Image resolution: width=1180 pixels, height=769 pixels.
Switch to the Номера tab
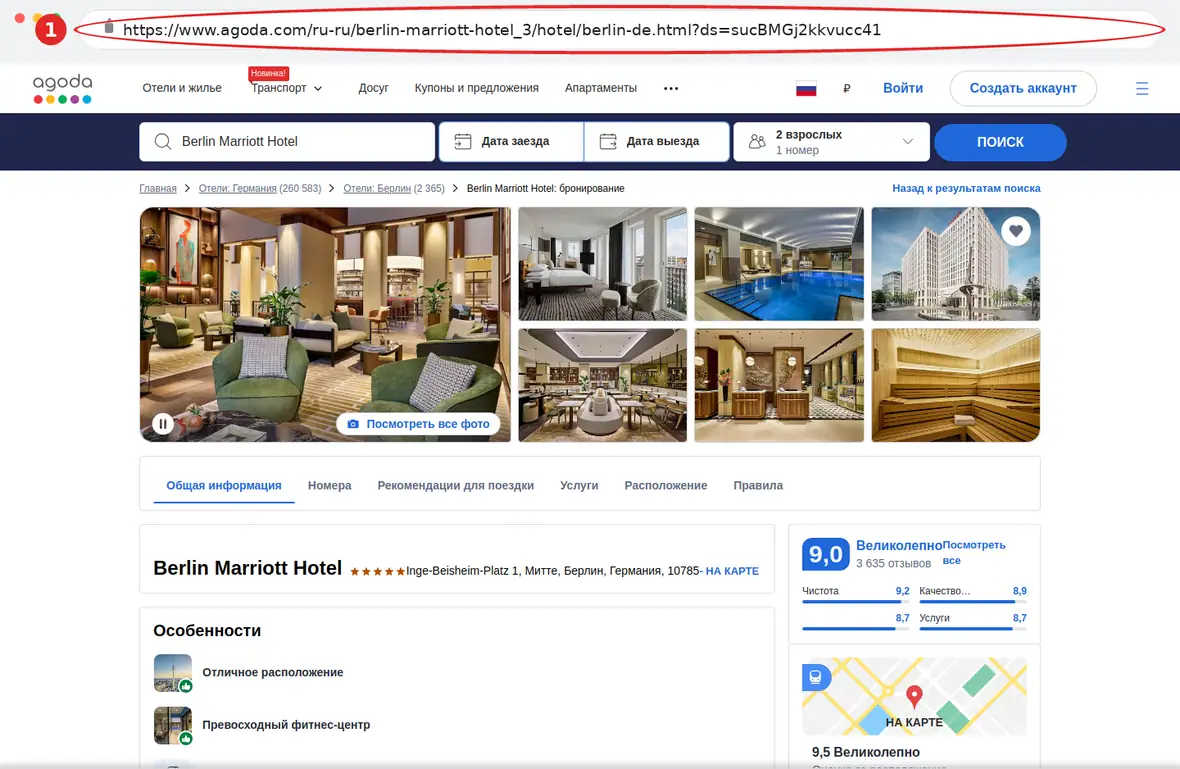click(x=330, y=485)
